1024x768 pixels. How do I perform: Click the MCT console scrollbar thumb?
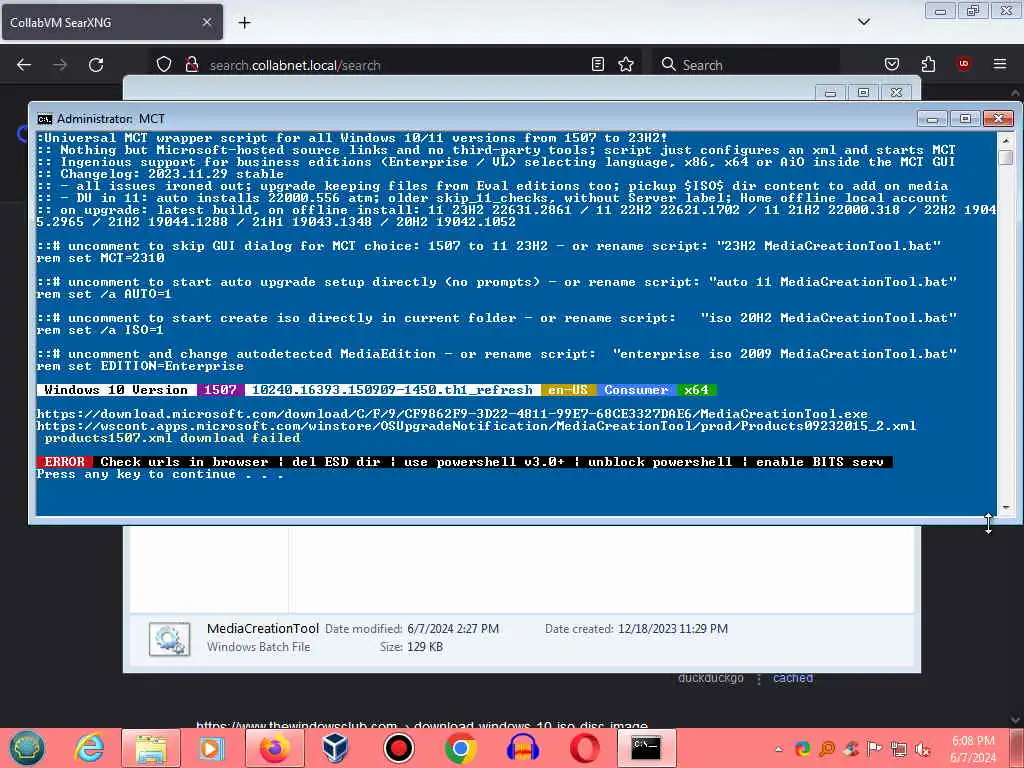point(1006,157)
